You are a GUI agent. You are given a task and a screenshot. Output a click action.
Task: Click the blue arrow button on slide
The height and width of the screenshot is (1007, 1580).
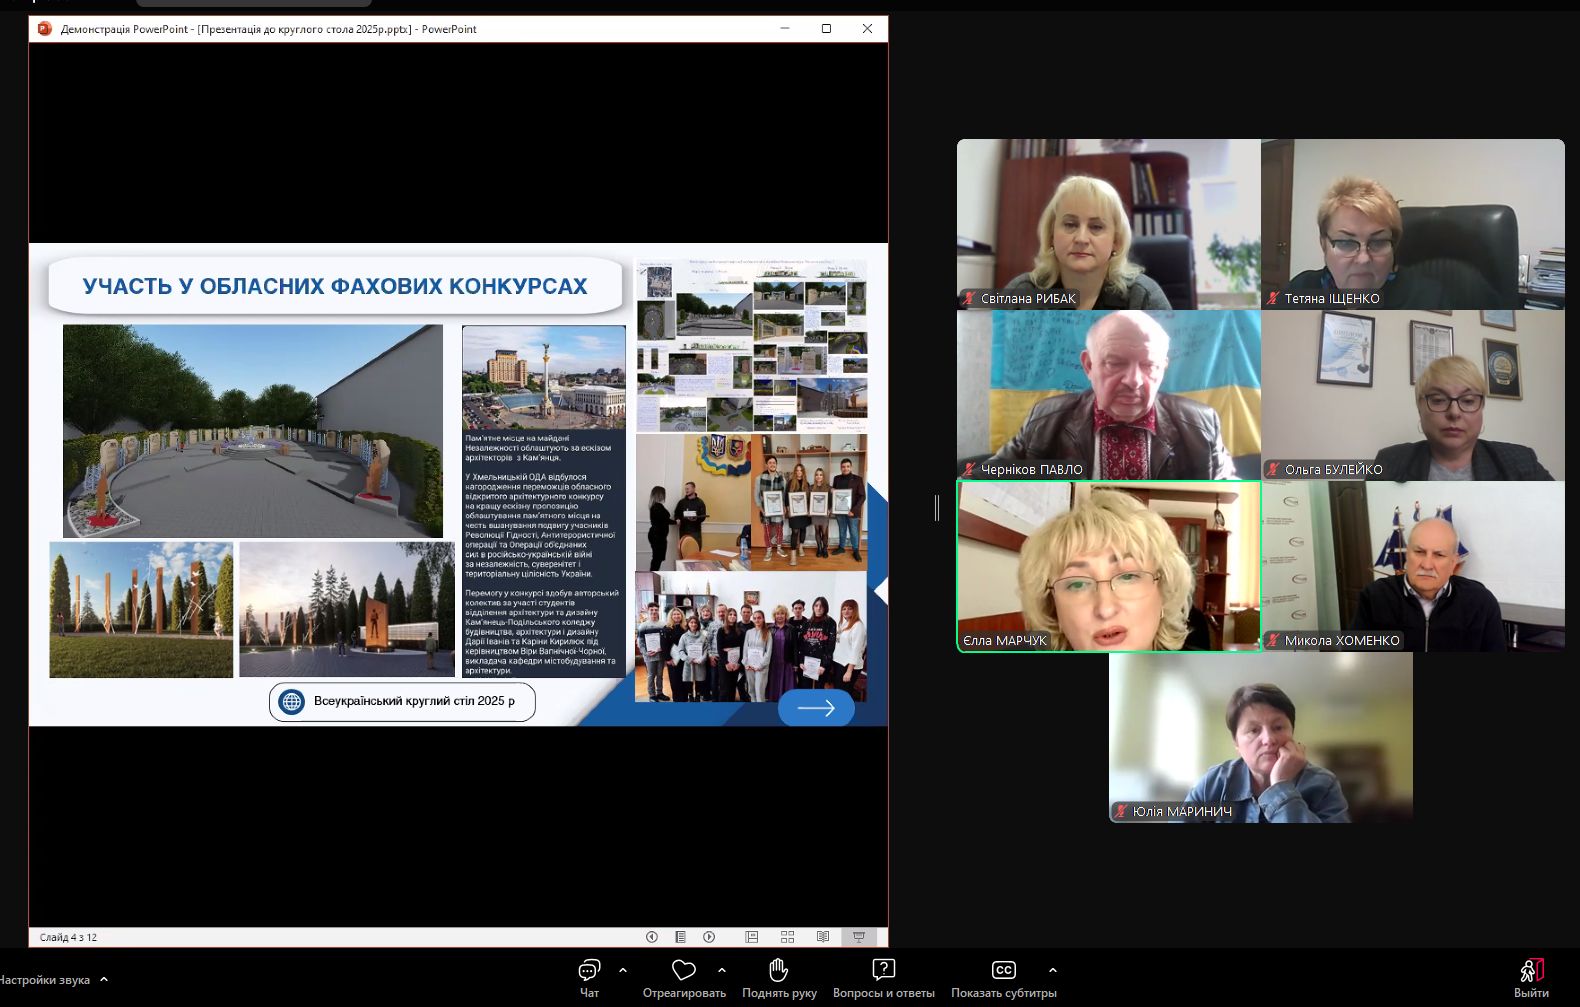tap(816, 708)
